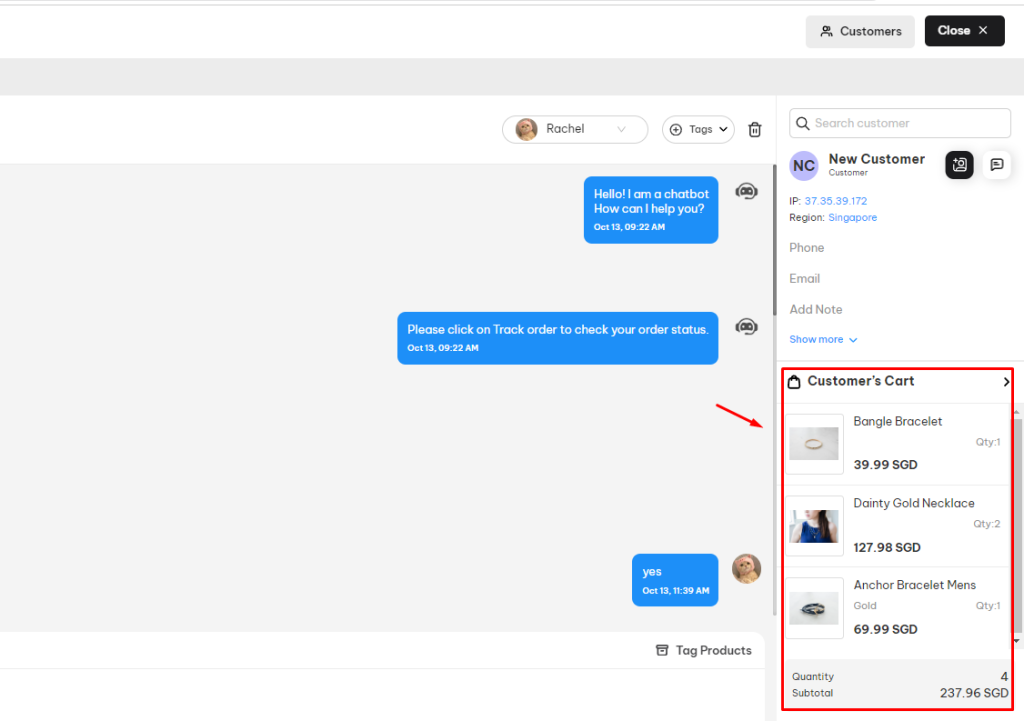Open the chat notes icon beside New Customer
This screenshot has height=721, width=1024.
997,165
